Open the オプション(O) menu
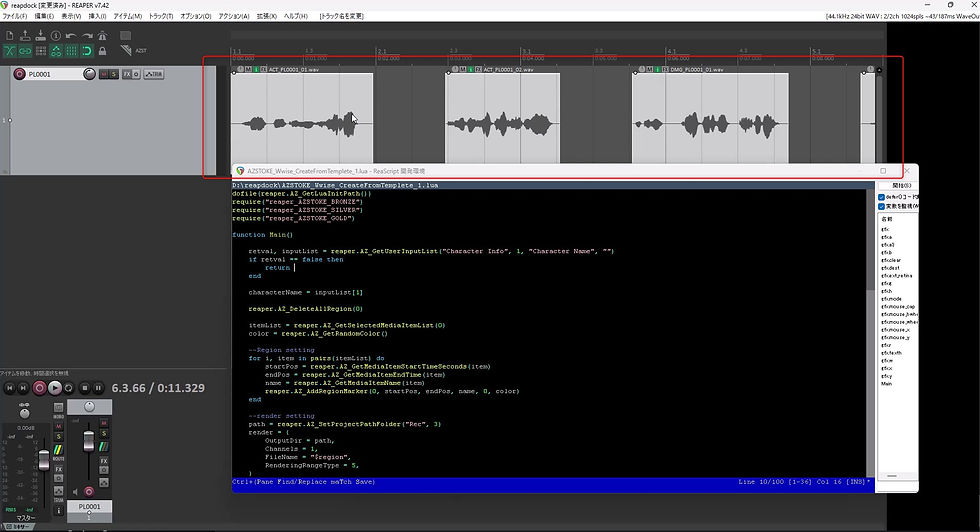The width and height of the screenshot is (980, 532). [196, 16]
